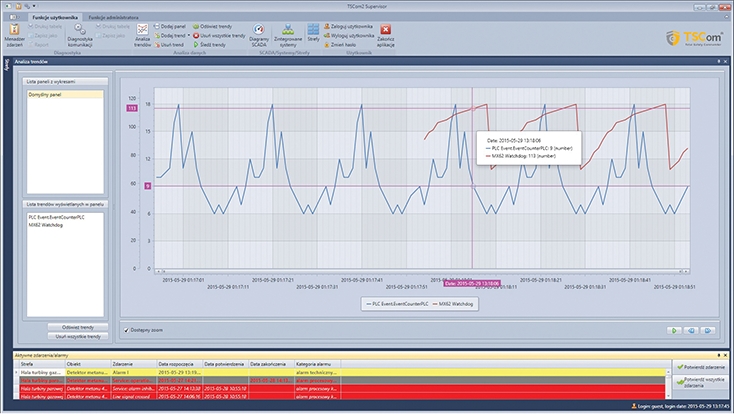Click the step forward chart navigation button

pyautogui.click(x=708, y=330)
